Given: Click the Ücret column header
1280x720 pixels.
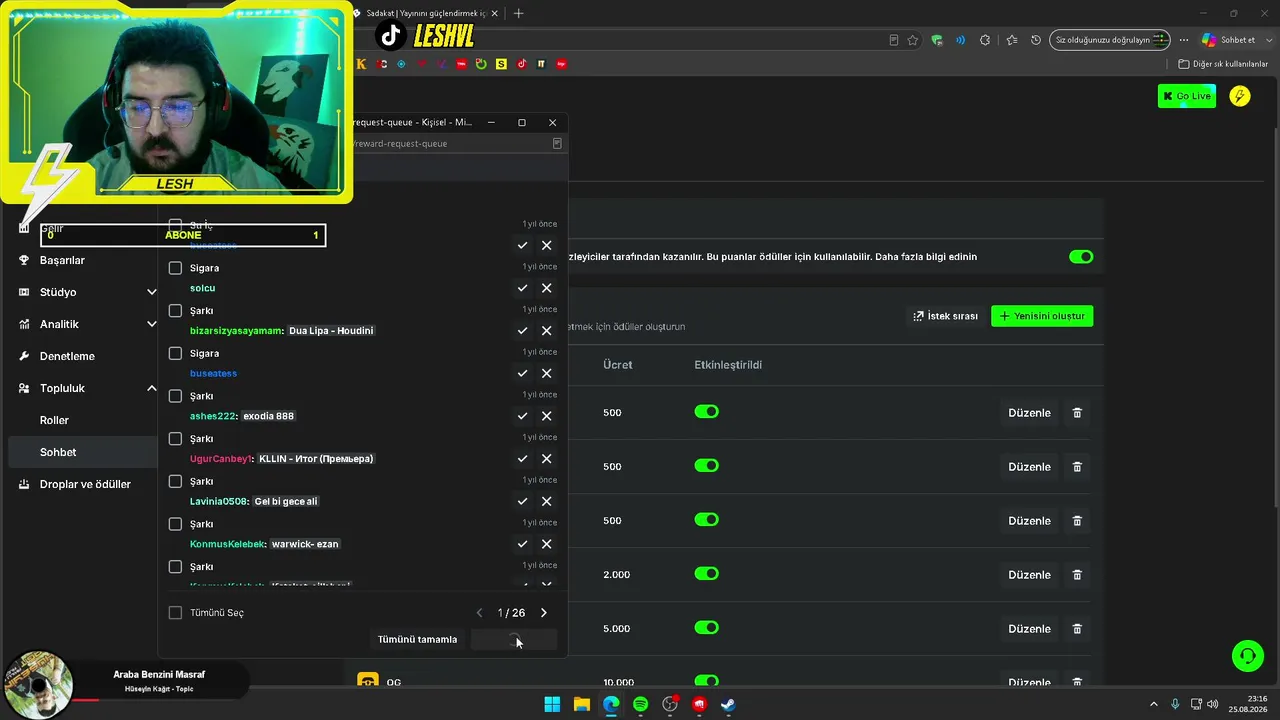Looking at the screenshot, I should coord(617,365).
